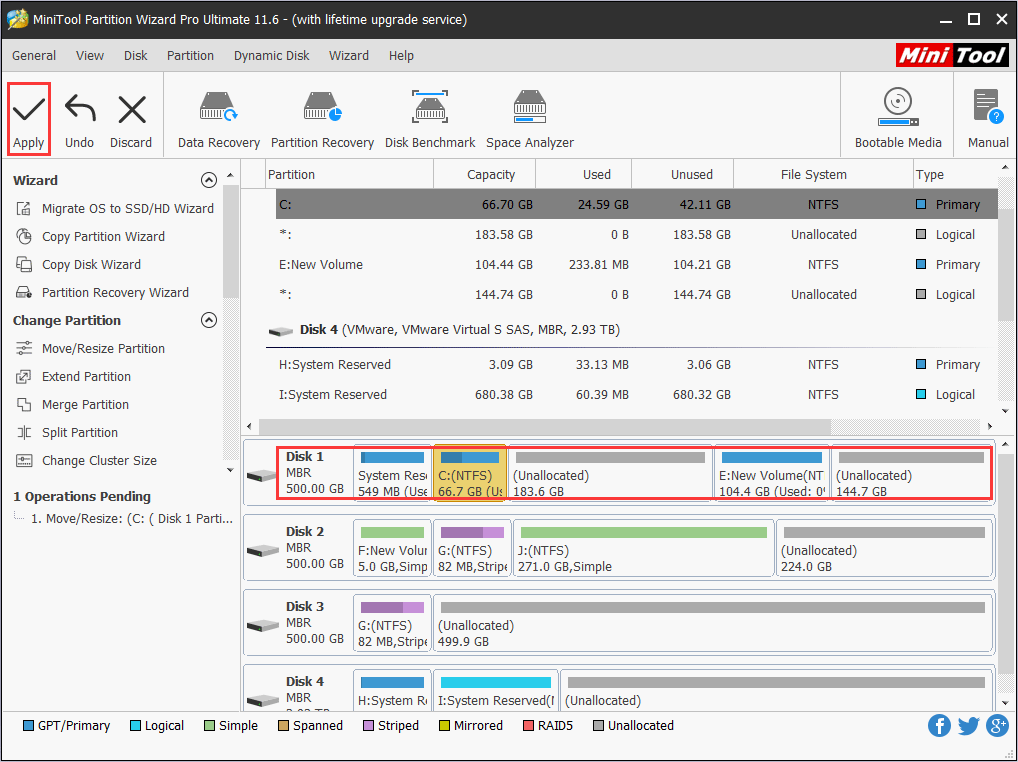This screenshot has height=762, width=1018.
Task: Open the Twitter share icon
Action: 968,726
